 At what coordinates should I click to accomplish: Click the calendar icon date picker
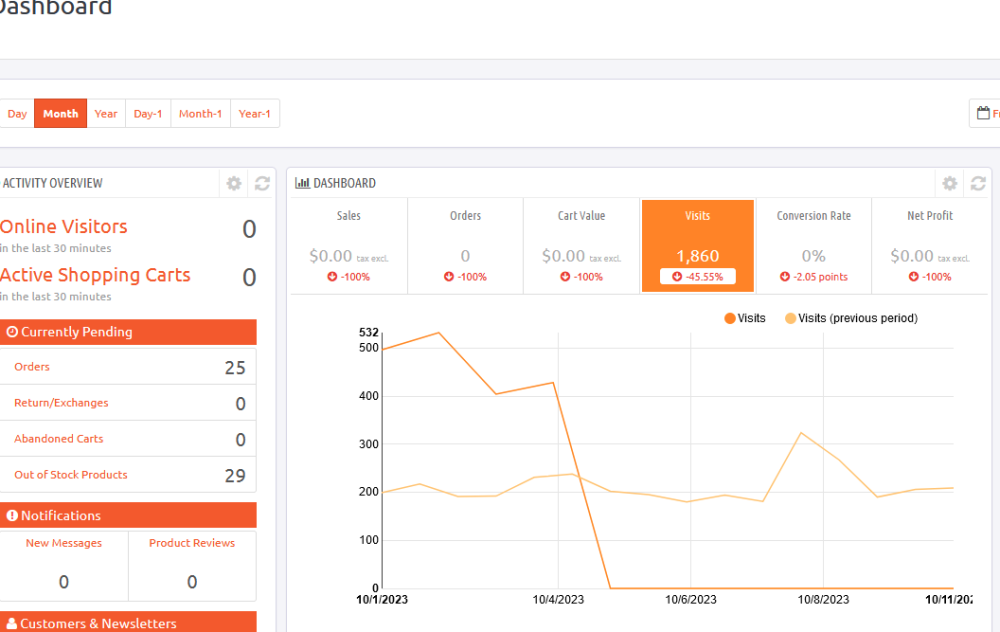[984, 113]
